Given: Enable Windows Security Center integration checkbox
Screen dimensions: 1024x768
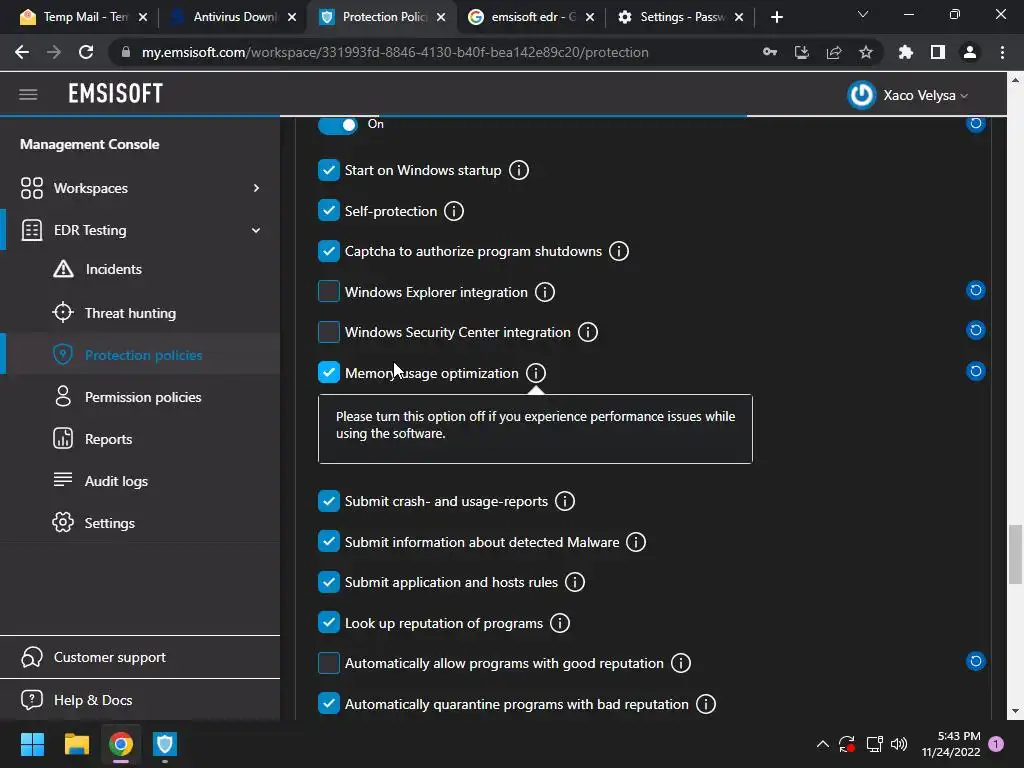Looking at the screenshot, I should (x=328, y=332).
